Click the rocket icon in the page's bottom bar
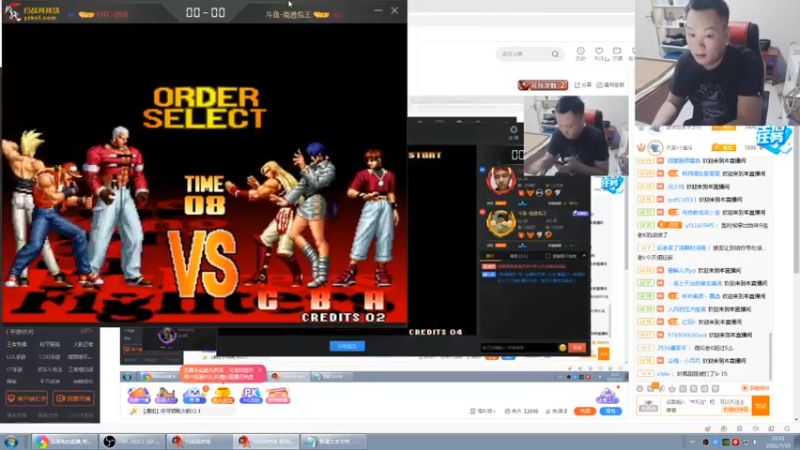Screen dimensions: 800x450 (708, 429)
